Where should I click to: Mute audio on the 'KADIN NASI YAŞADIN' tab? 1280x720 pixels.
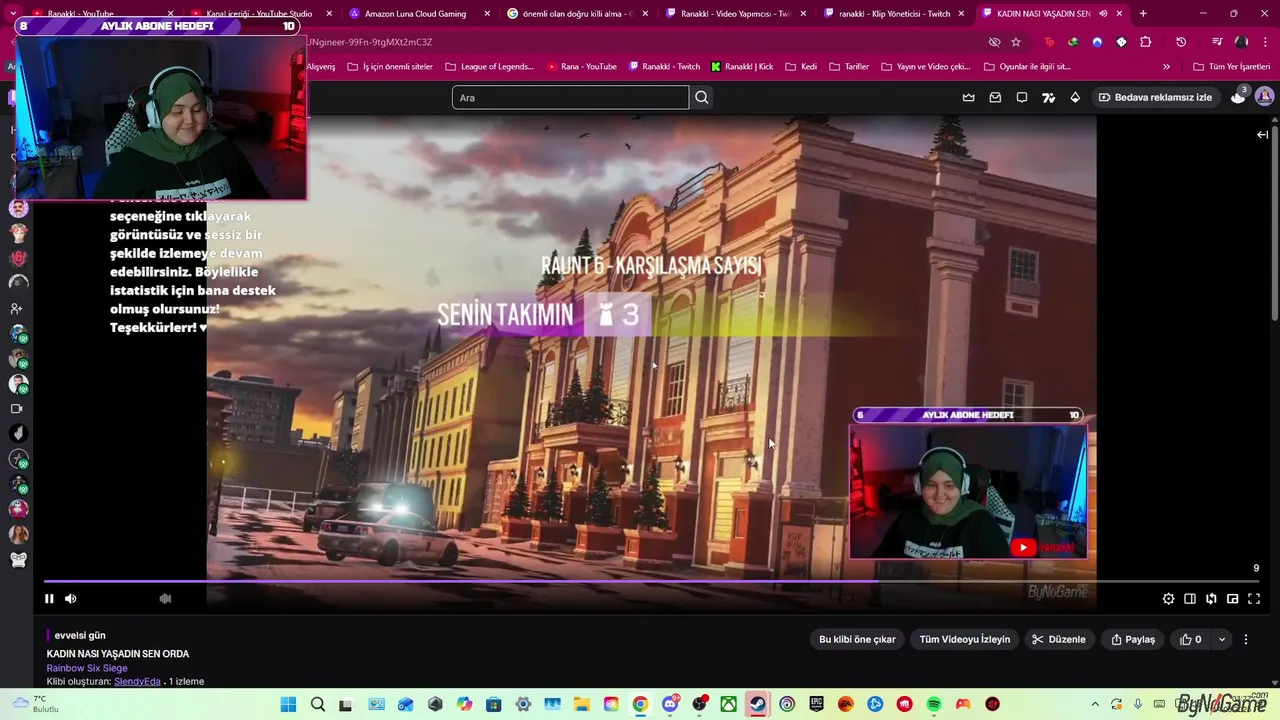1103,14
